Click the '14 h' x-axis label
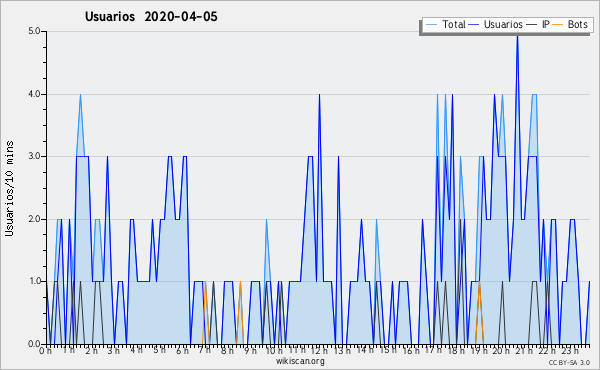The image size is (600, 370). pyautogui.click(x=365, y=350)
